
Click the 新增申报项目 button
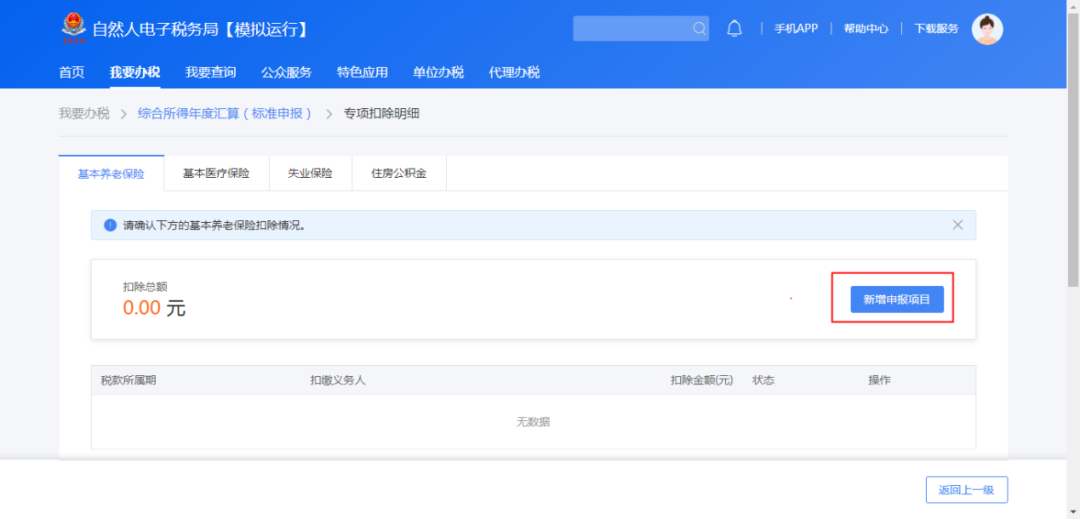pos(897,299)
